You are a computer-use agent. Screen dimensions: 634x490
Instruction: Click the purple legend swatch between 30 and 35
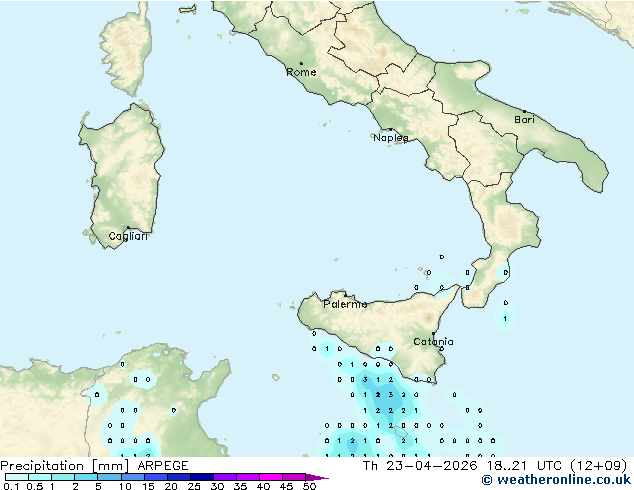(225, 477)
